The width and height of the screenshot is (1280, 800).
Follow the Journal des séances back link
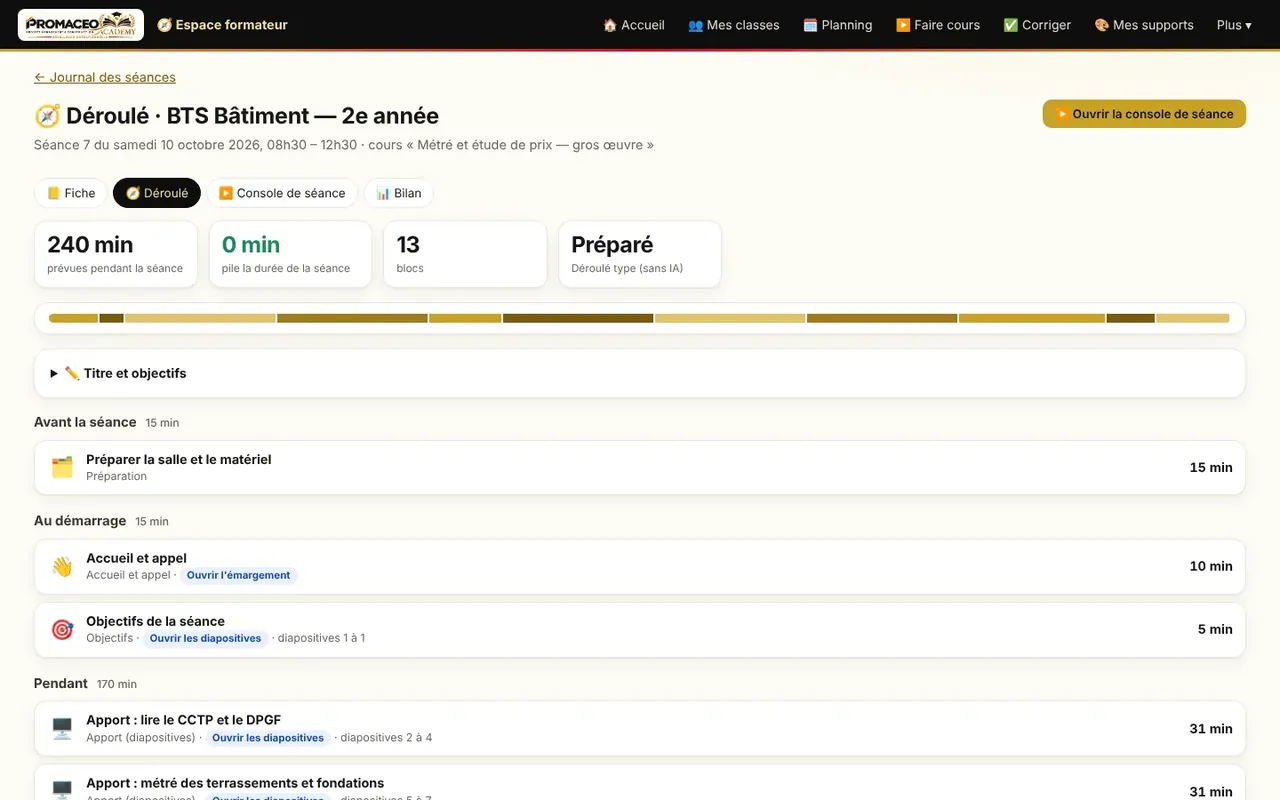[105, 77]
